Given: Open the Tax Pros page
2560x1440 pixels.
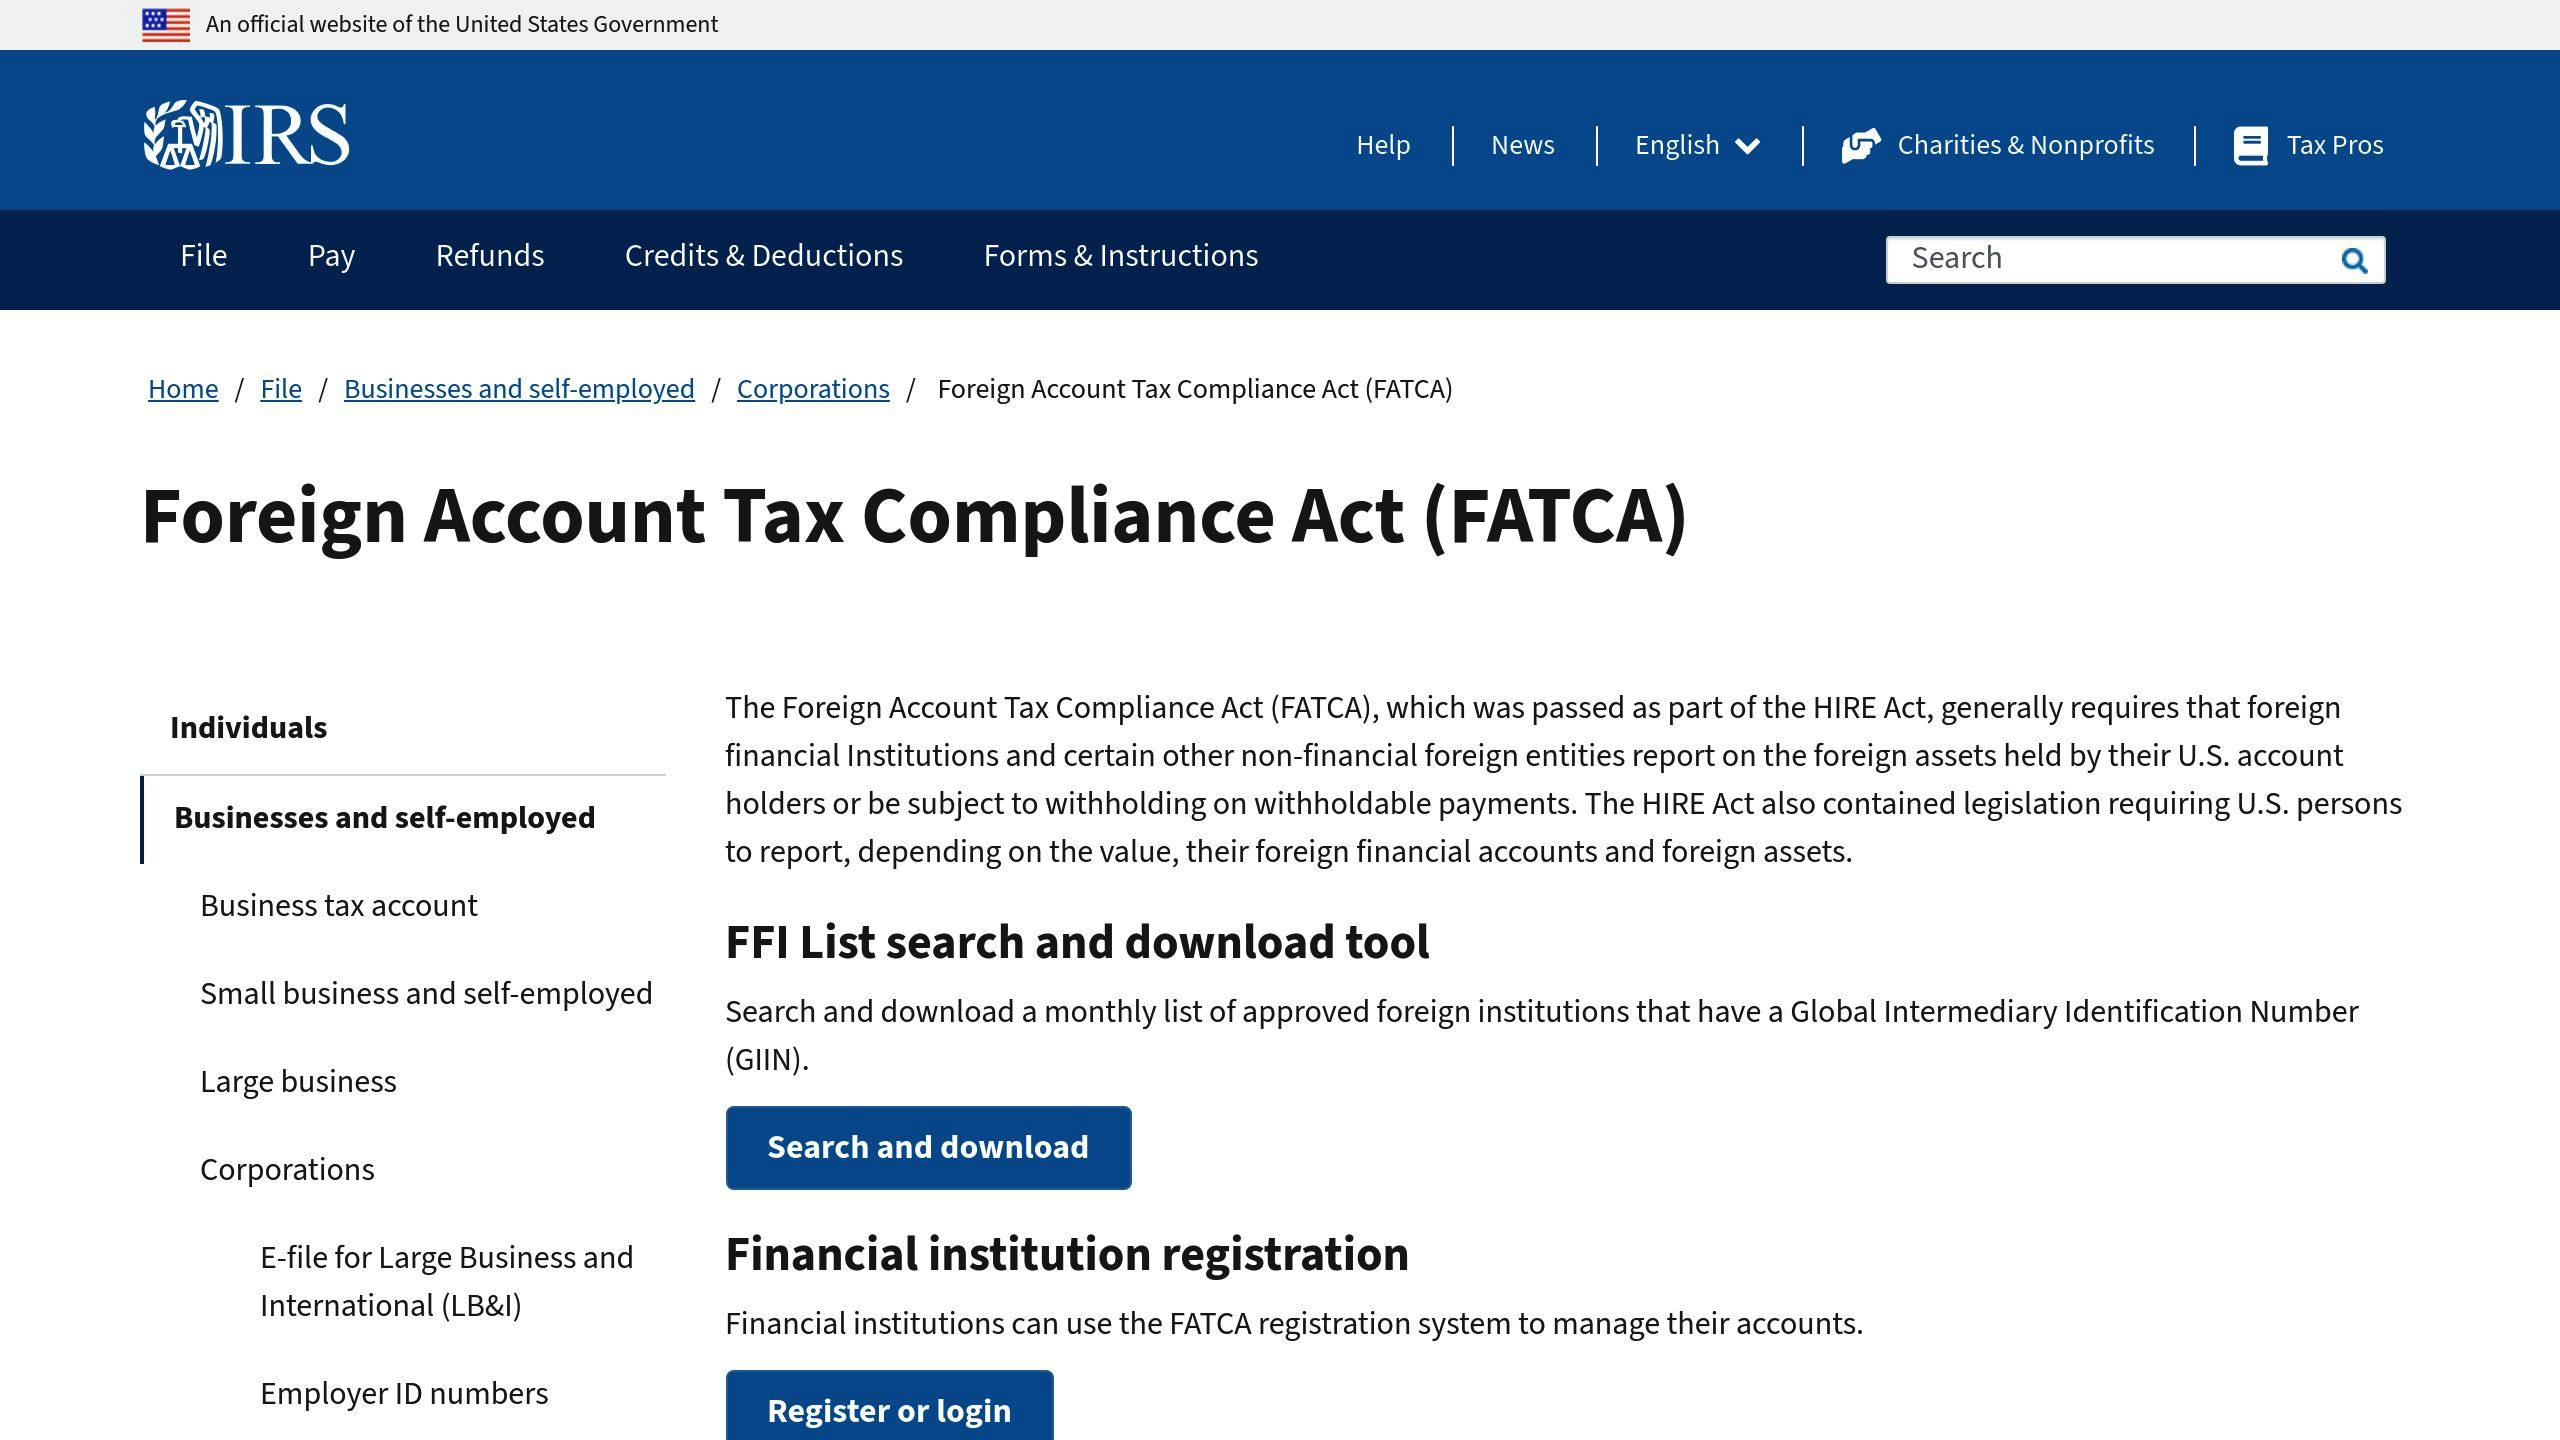Looking at the screenshot, I should tap(2335, 145).
